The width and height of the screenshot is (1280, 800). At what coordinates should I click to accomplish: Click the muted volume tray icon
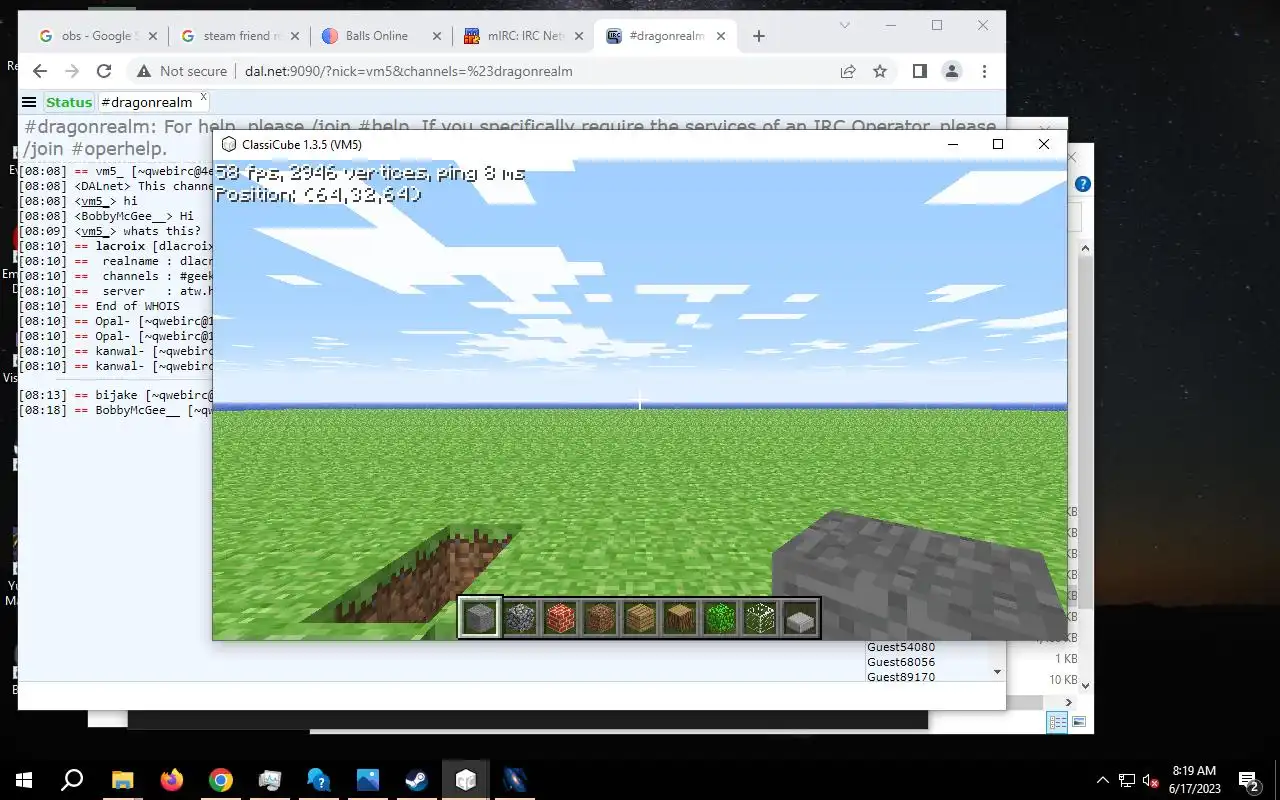(1151, 780)
